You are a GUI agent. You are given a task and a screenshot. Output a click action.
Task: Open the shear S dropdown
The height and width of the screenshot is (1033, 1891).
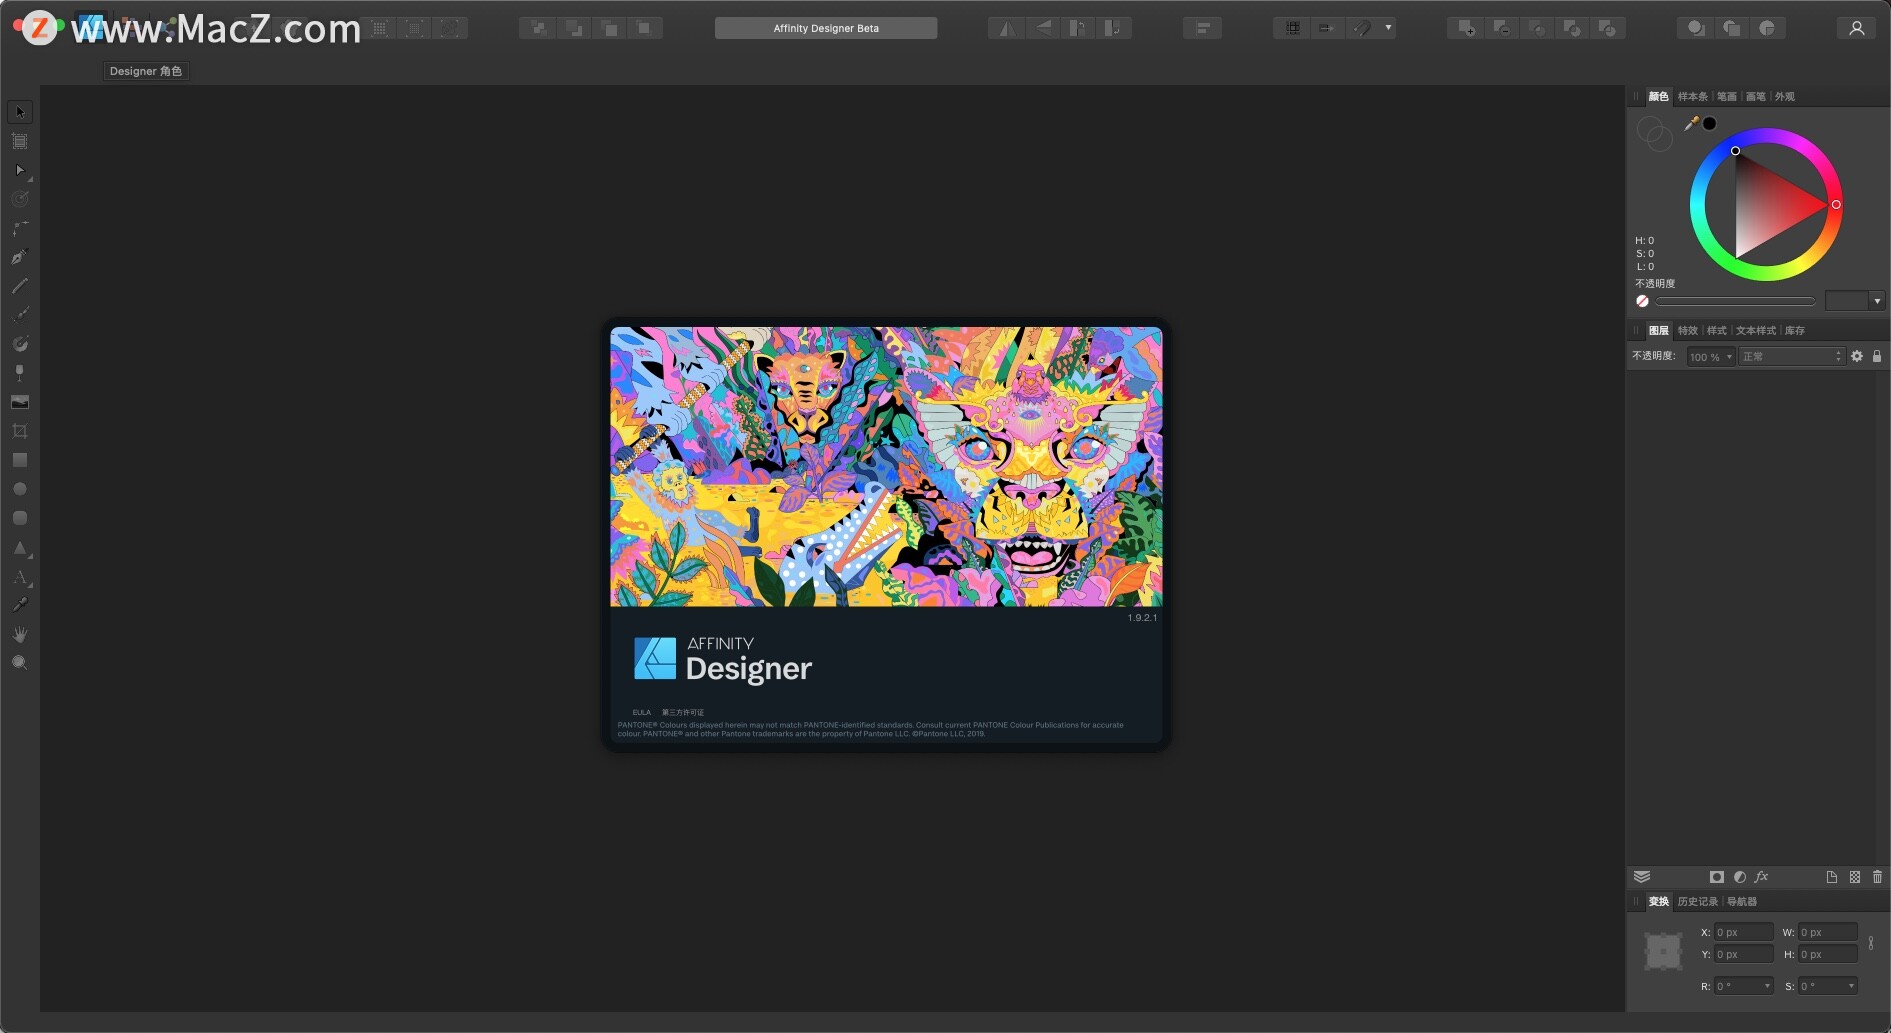coord(1851,986)
